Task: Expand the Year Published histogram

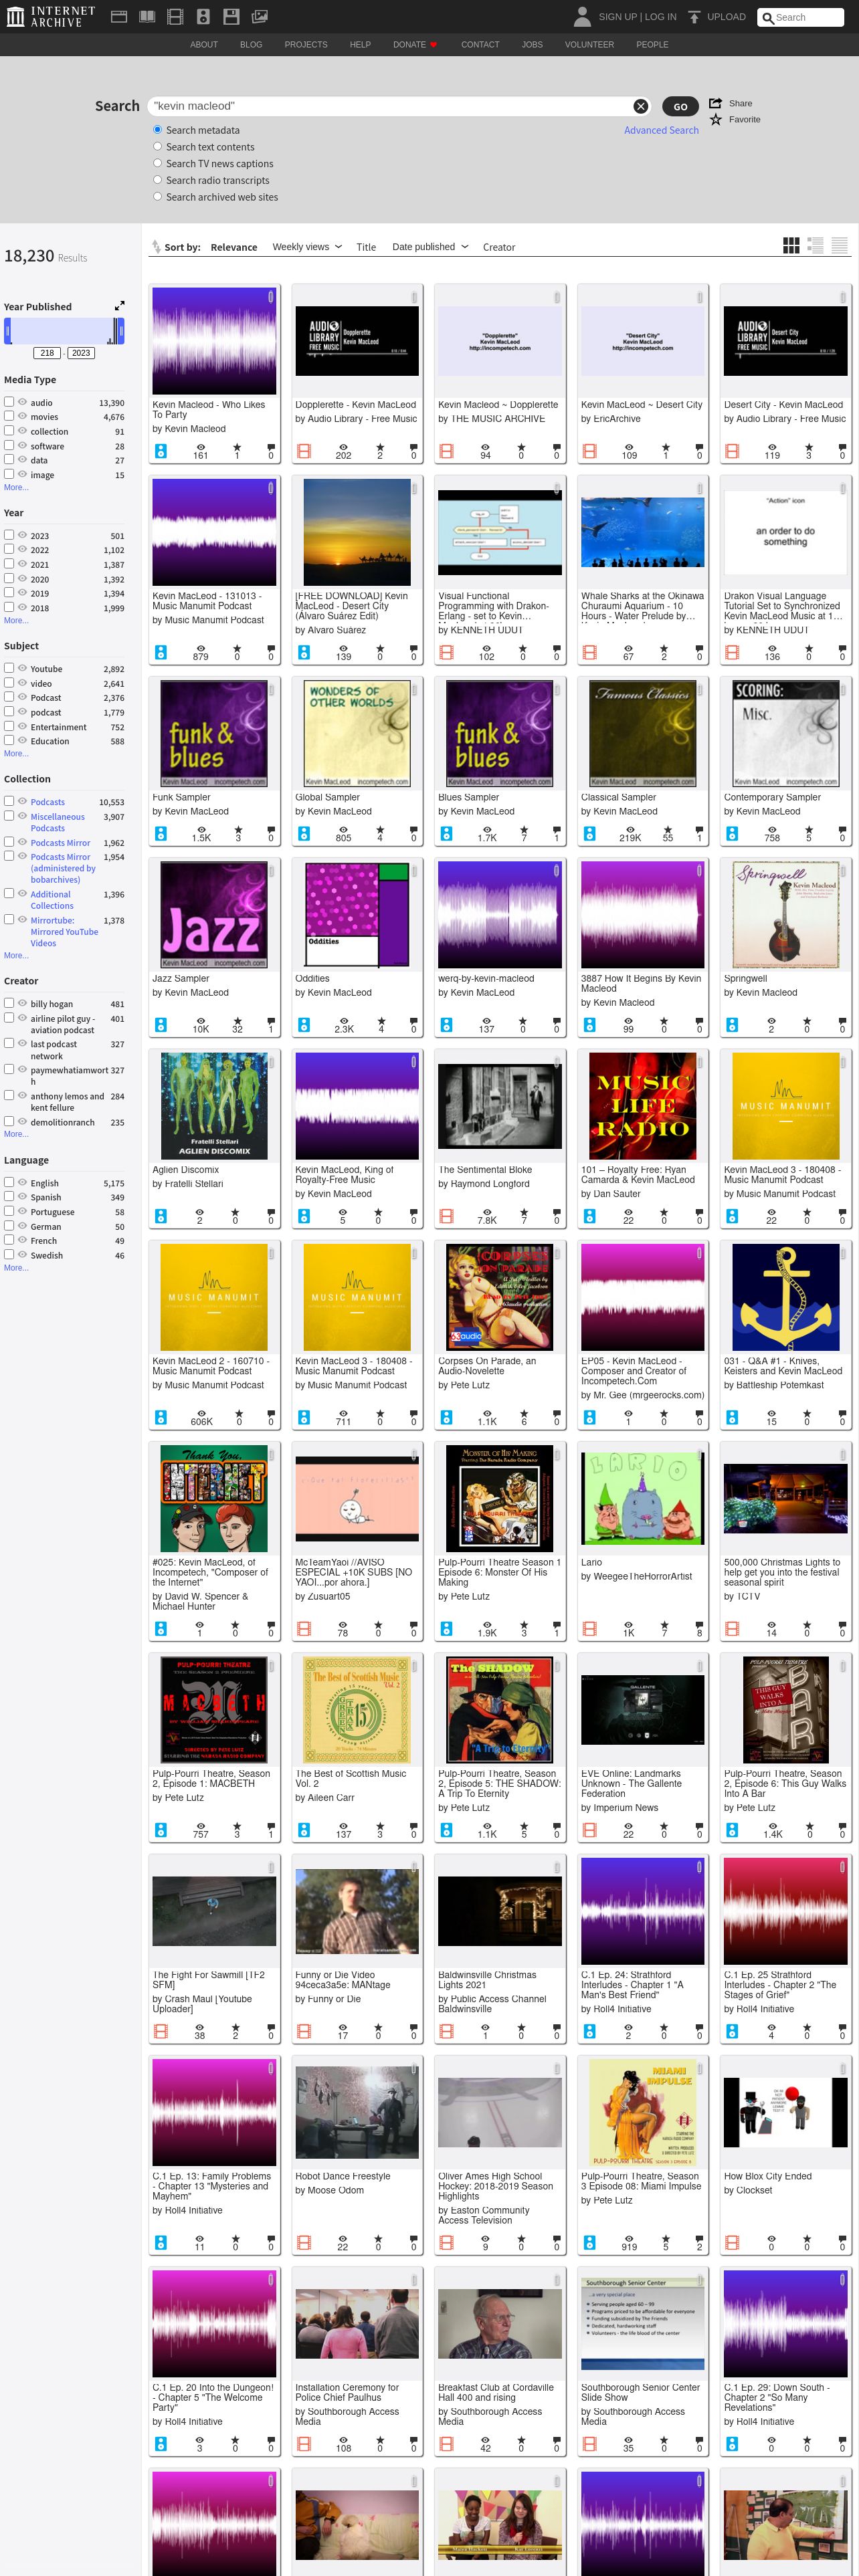Action: coord(119,306)
